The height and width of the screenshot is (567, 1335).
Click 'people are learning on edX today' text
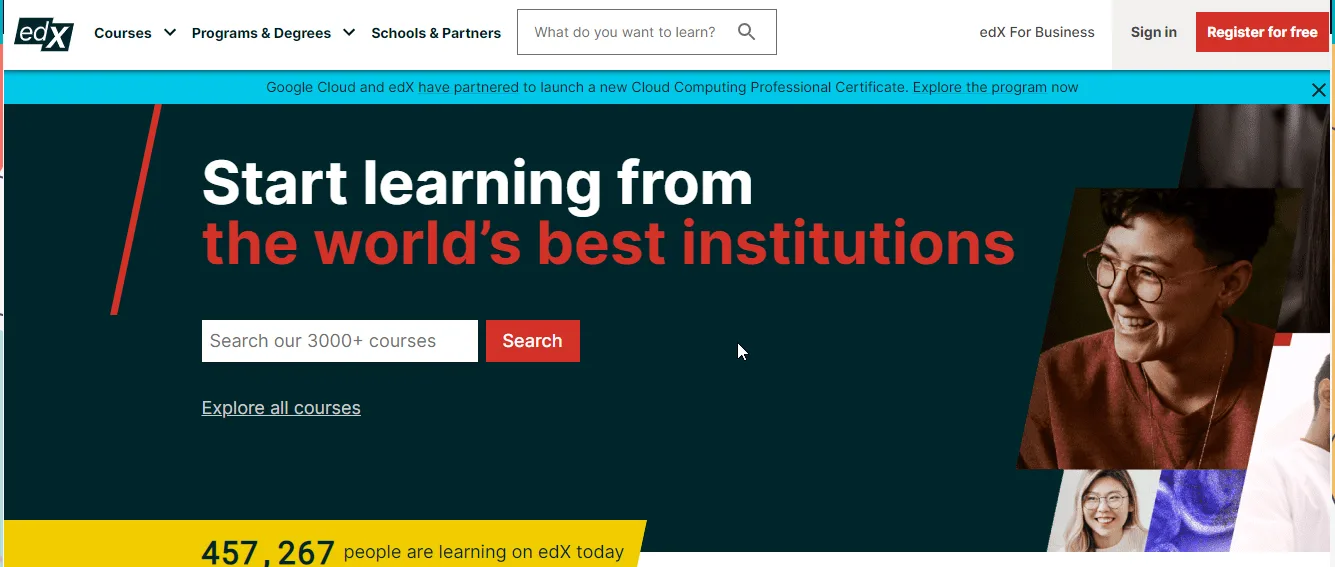pyautogui.click(x=483, y=552)
